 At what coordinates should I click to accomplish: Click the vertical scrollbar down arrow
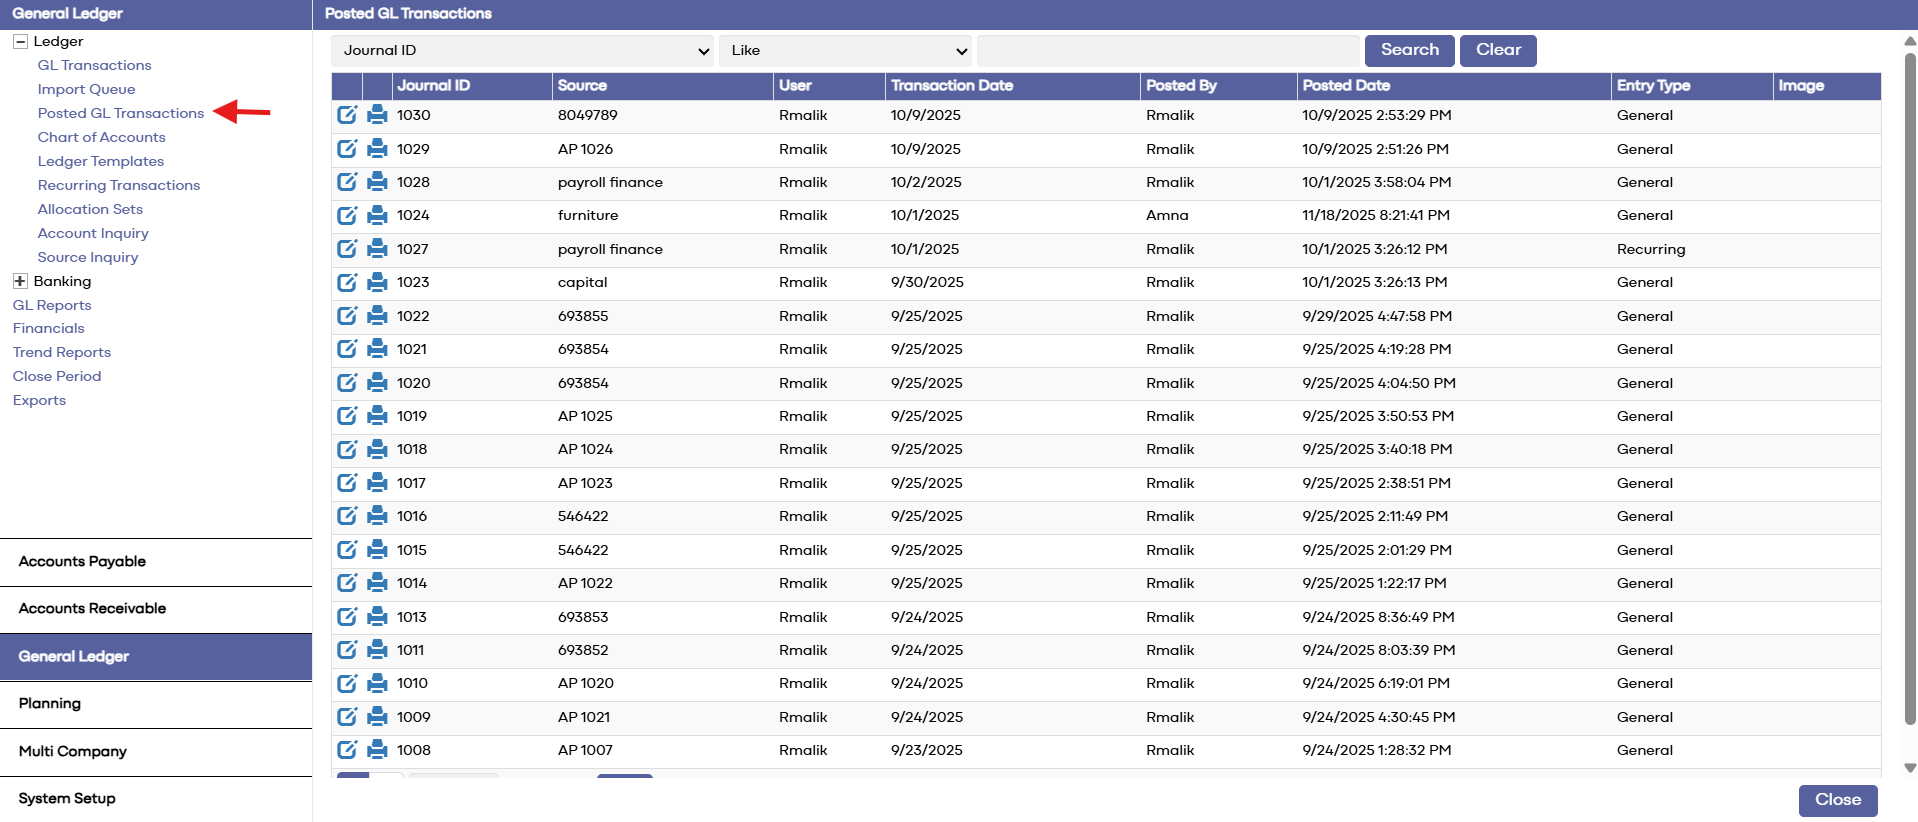(x=1910, y=768)
